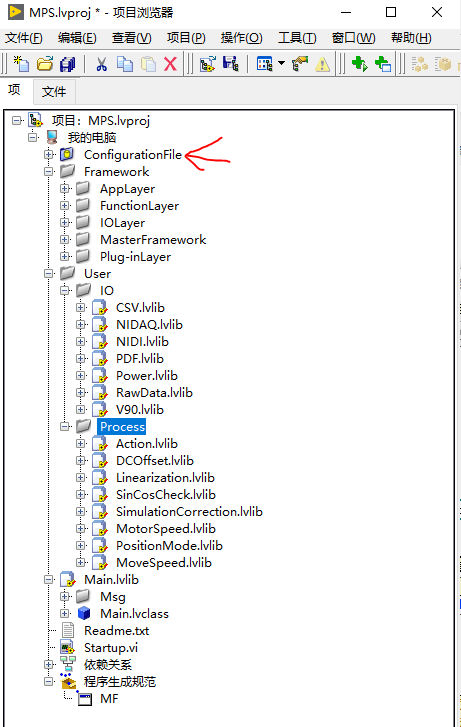Image resolution: width=461 pixels, height=727 pixels.
Task: Click the red Delete X icon
Action: 171,64
